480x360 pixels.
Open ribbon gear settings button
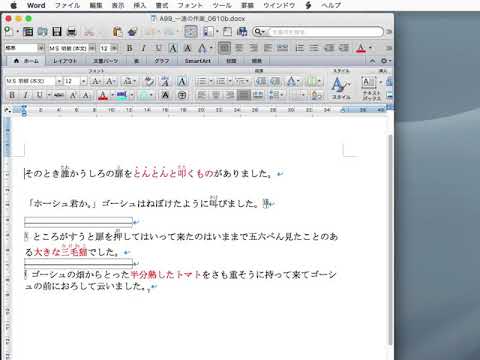[385, 61]
